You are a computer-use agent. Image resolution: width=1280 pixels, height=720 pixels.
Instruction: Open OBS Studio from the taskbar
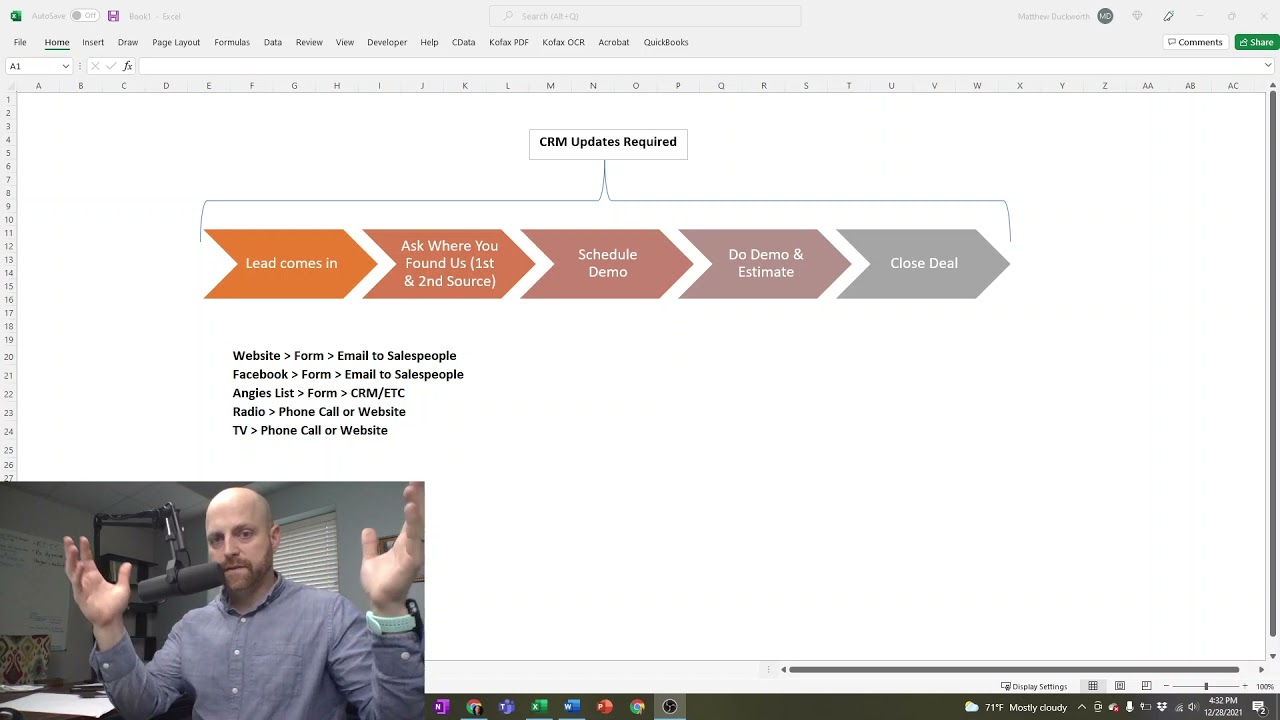(x=670, y=707)
